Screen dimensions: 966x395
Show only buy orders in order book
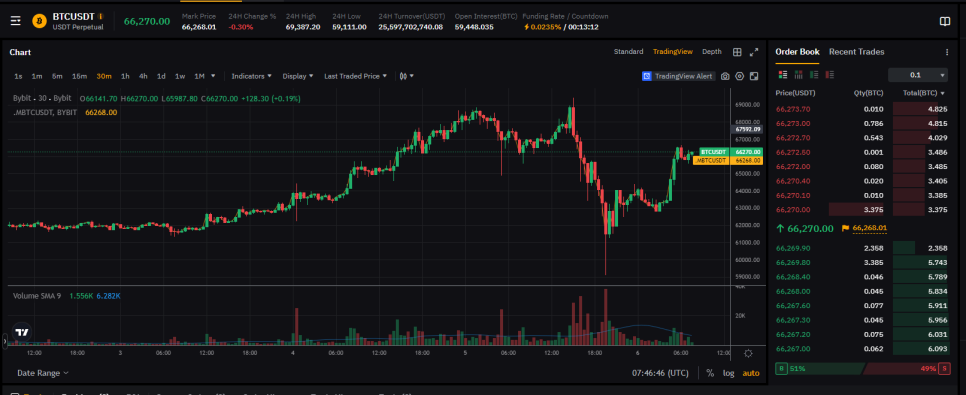[x=814, y=75]
